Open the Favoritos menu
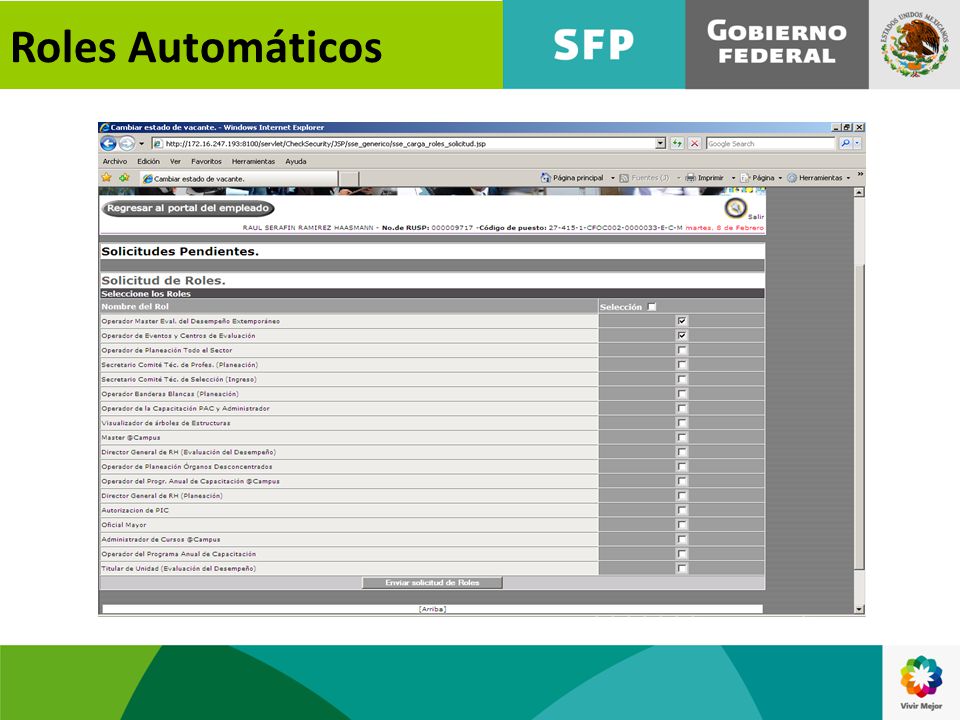Image resolution: width=960 pixels, height=720 pixels. tap(206, 162)
